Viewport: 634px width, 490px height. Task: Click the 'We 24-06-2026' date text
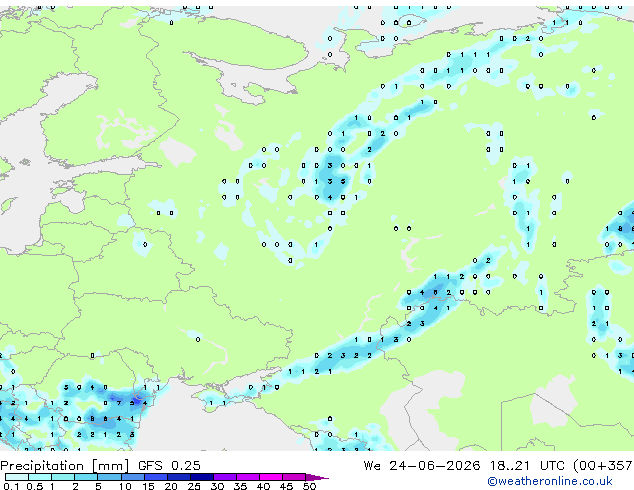422,466
